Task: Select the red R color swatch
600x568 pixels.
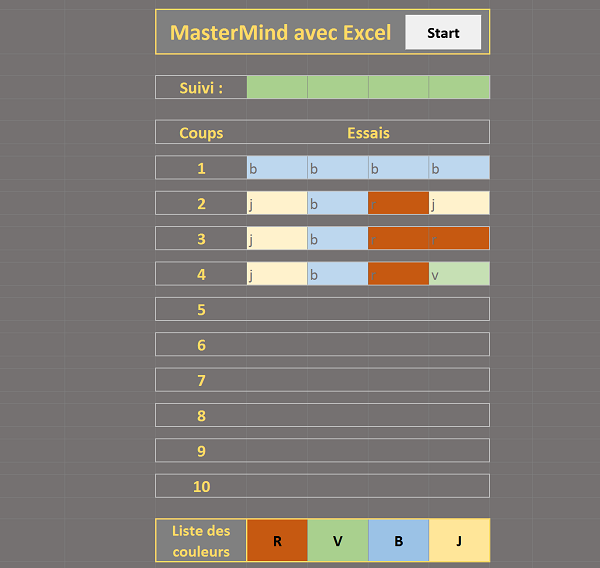Action: tap(277, 540)
